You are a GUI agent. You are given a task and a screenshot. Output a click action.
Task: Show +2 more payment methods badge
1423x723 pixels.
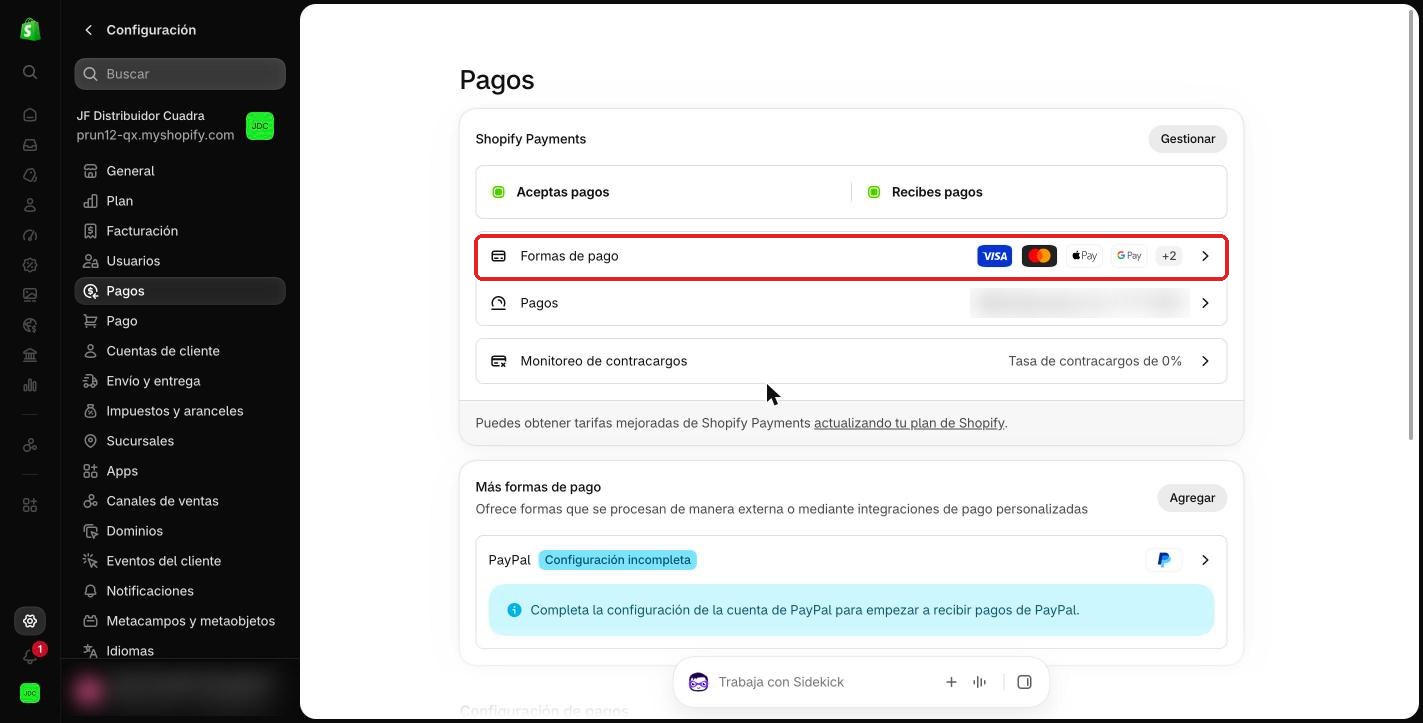1169,256
